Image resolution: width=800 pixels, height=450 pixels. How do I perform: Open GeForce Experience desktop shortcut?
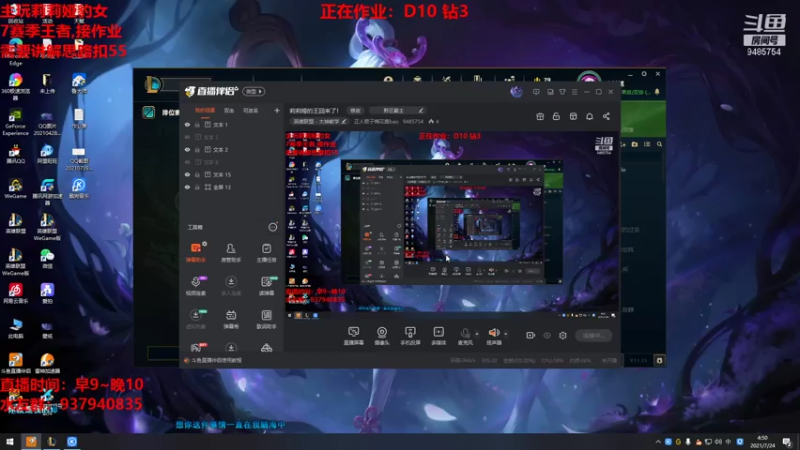point(15,123)
